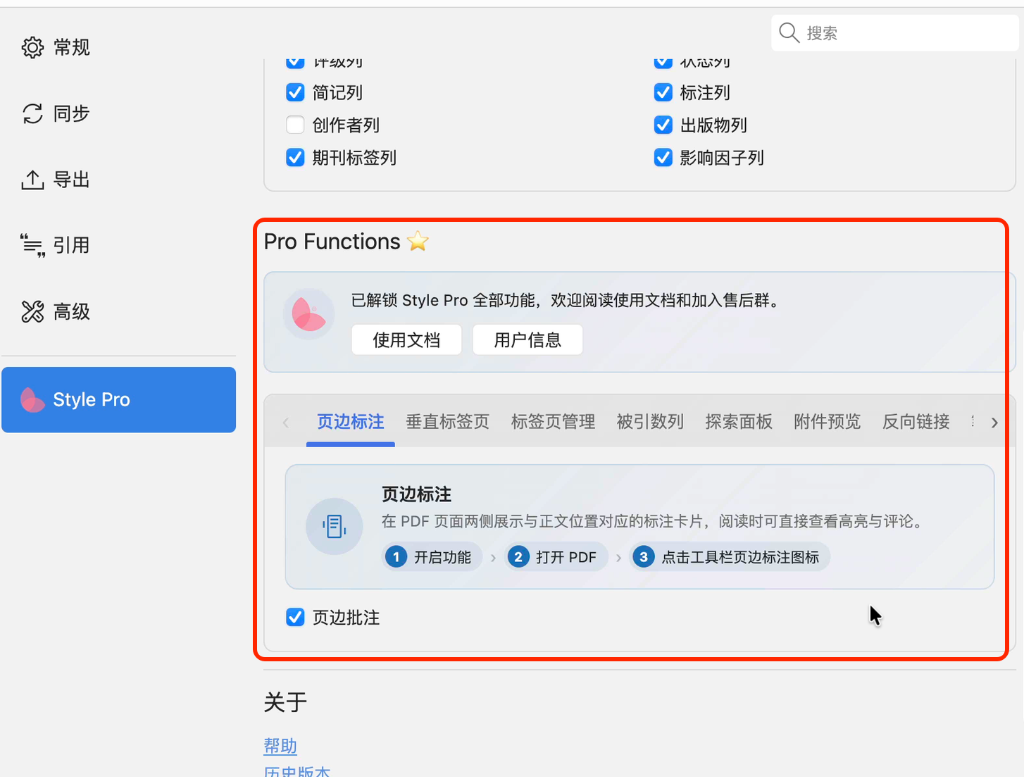
Task: Click the 使用文档 button
Action: 406,340
